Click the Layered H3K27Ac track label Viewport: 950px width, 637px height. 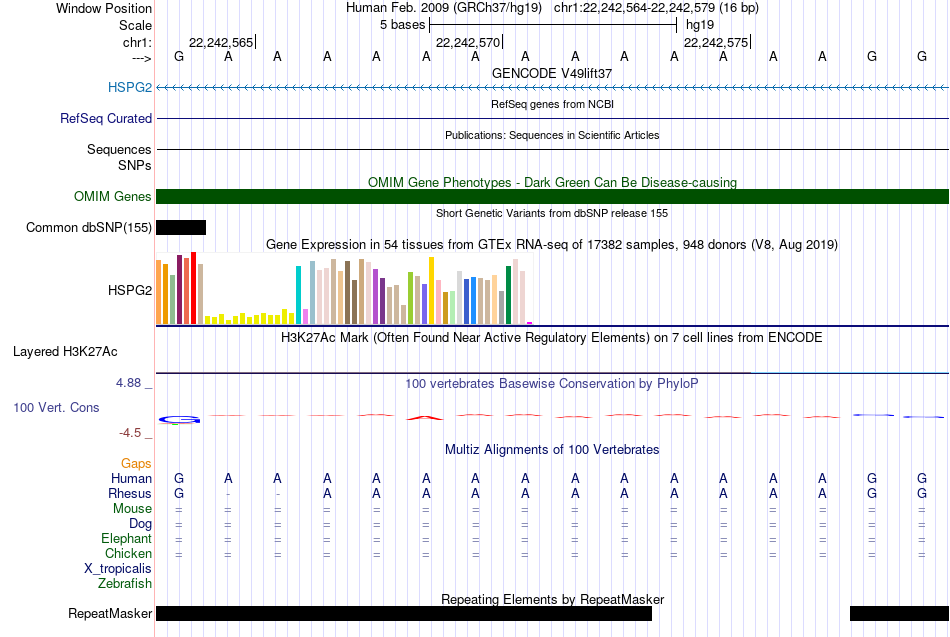[65, 352]
